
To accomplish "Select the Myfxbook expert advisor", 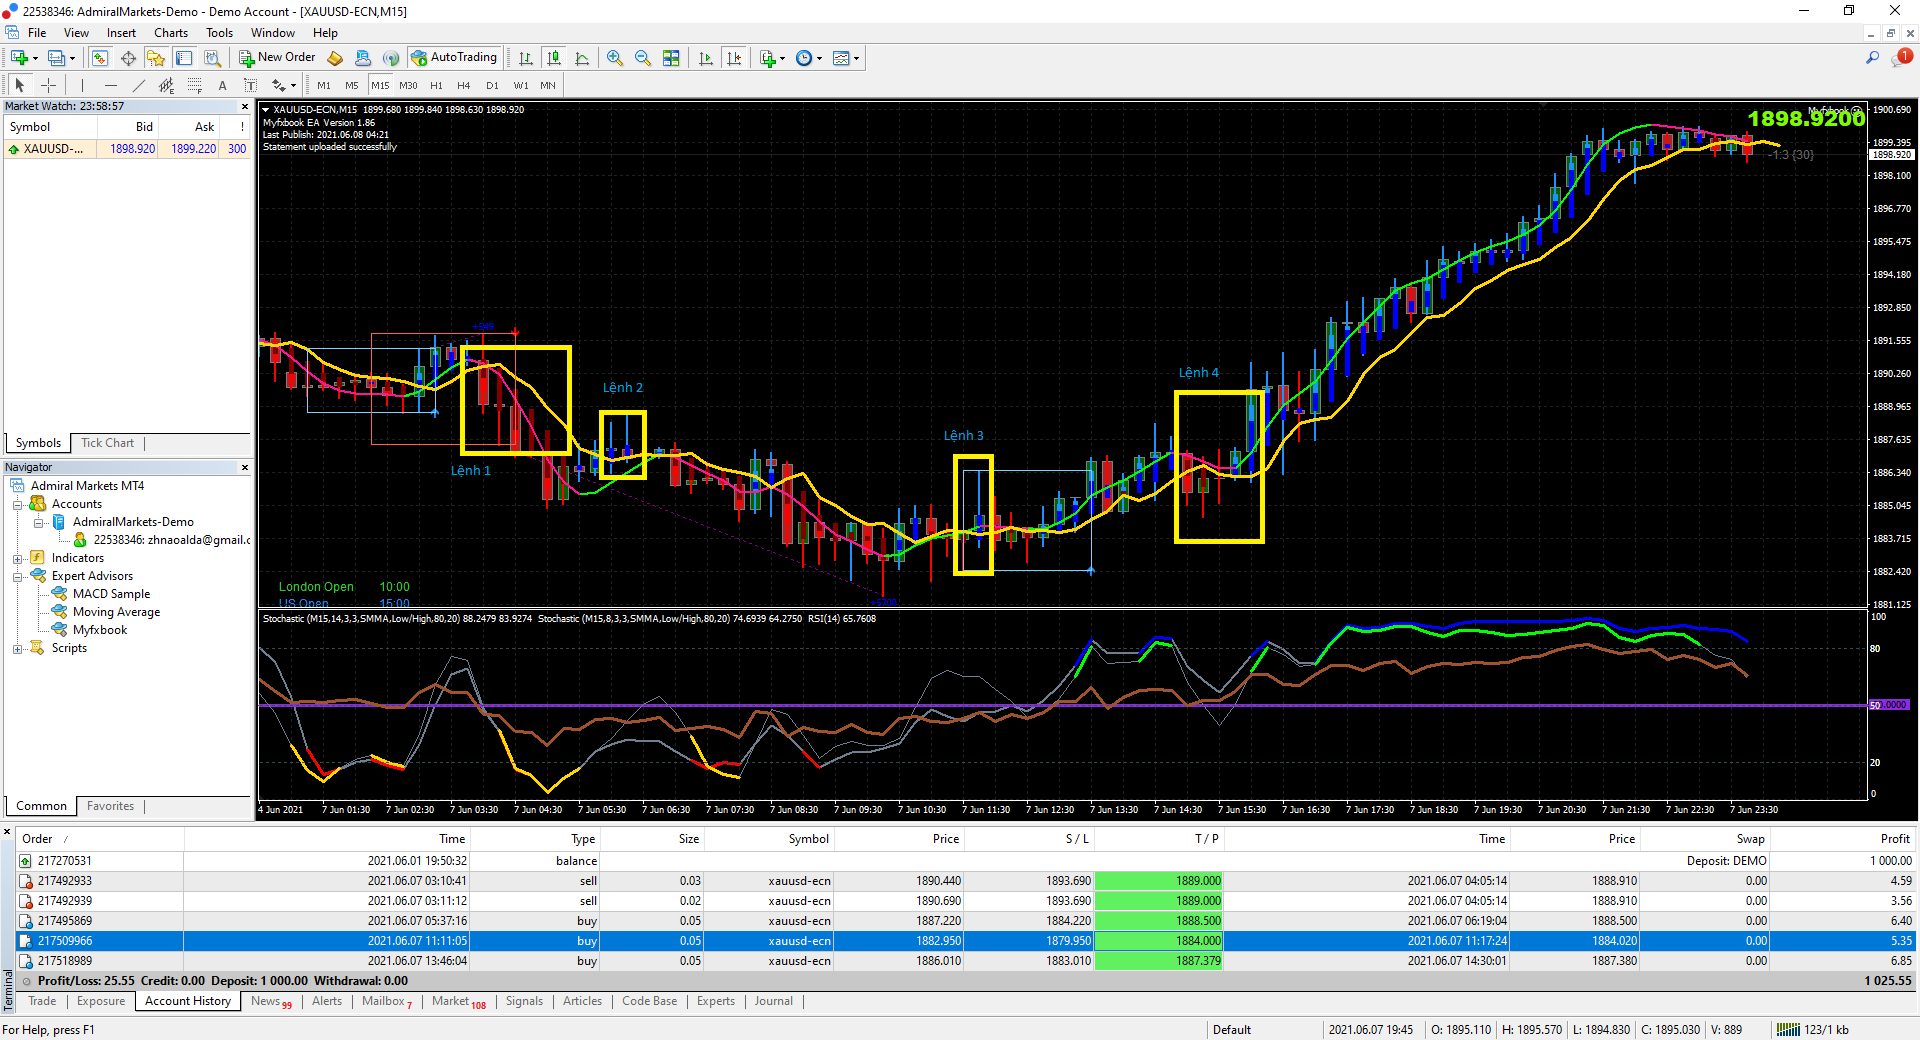I will (100, 630).
